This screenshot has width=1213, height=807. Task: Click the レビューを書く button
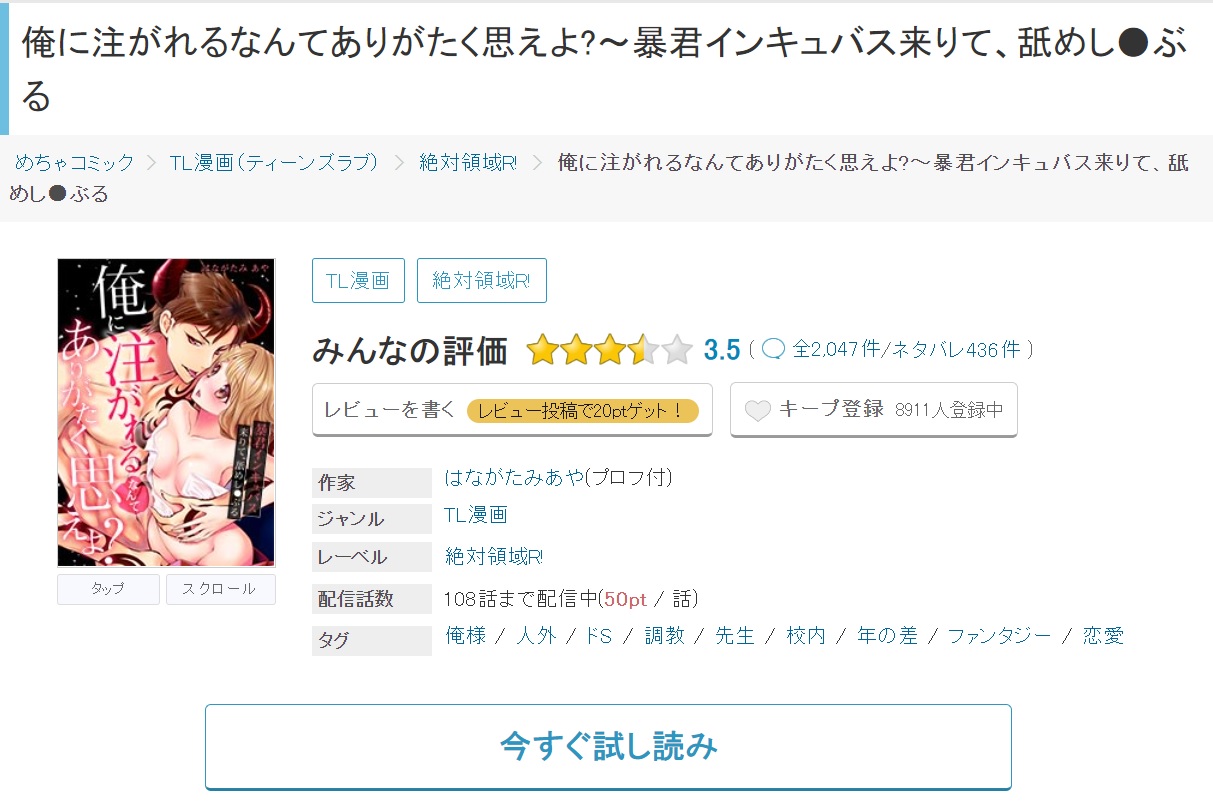[512, 409]
